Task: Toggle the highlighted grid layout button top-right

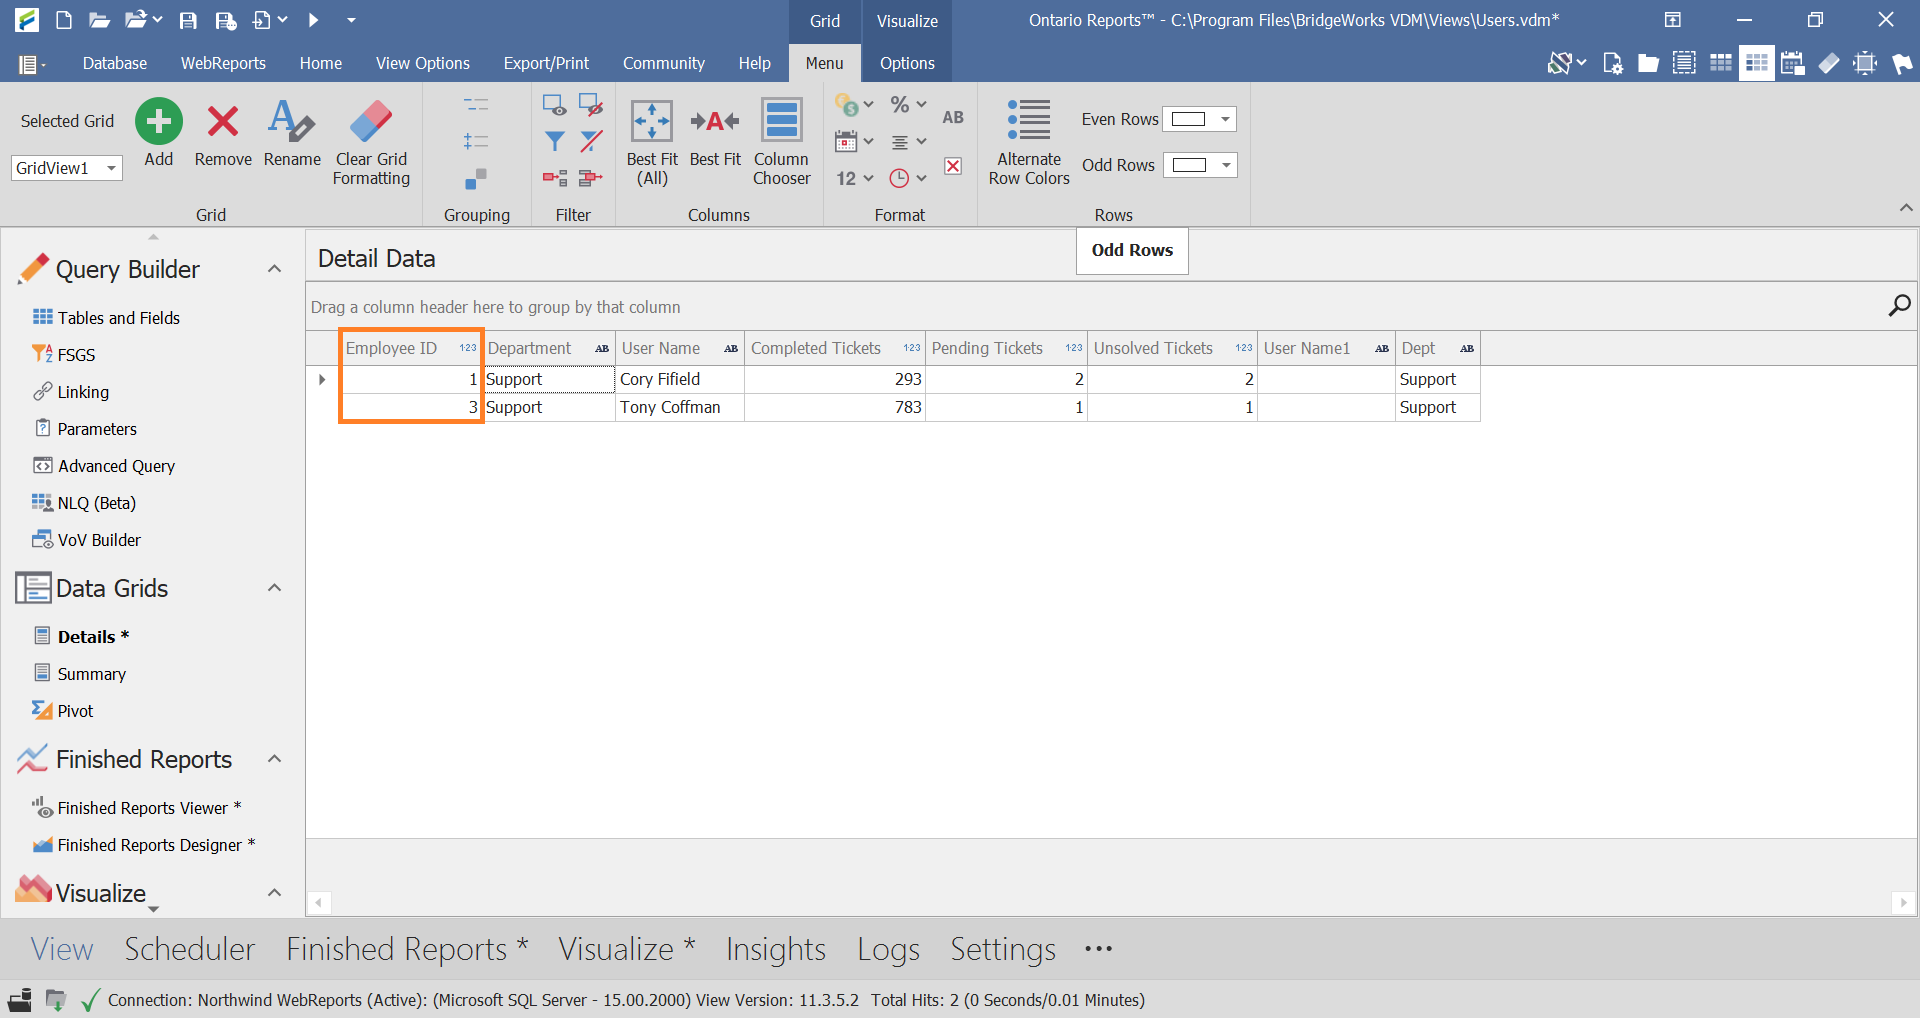Action: click(x=1756, y=63)
